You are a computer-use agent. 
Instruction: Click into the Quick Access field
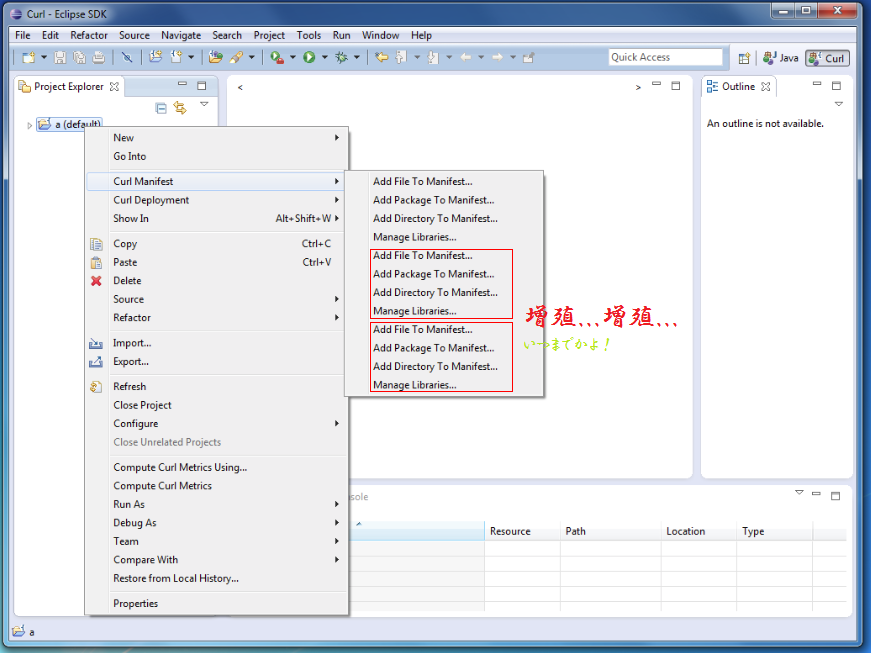pyautogui.click(x=665, y=58)
